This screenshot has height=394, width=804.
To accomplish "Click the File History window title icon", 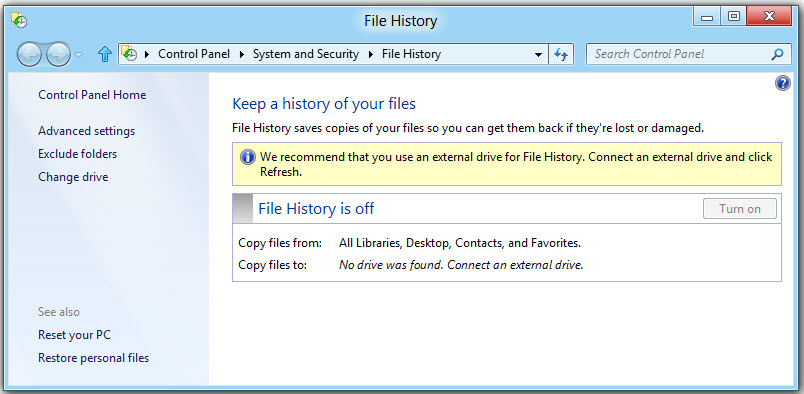I will pos(19,20).
